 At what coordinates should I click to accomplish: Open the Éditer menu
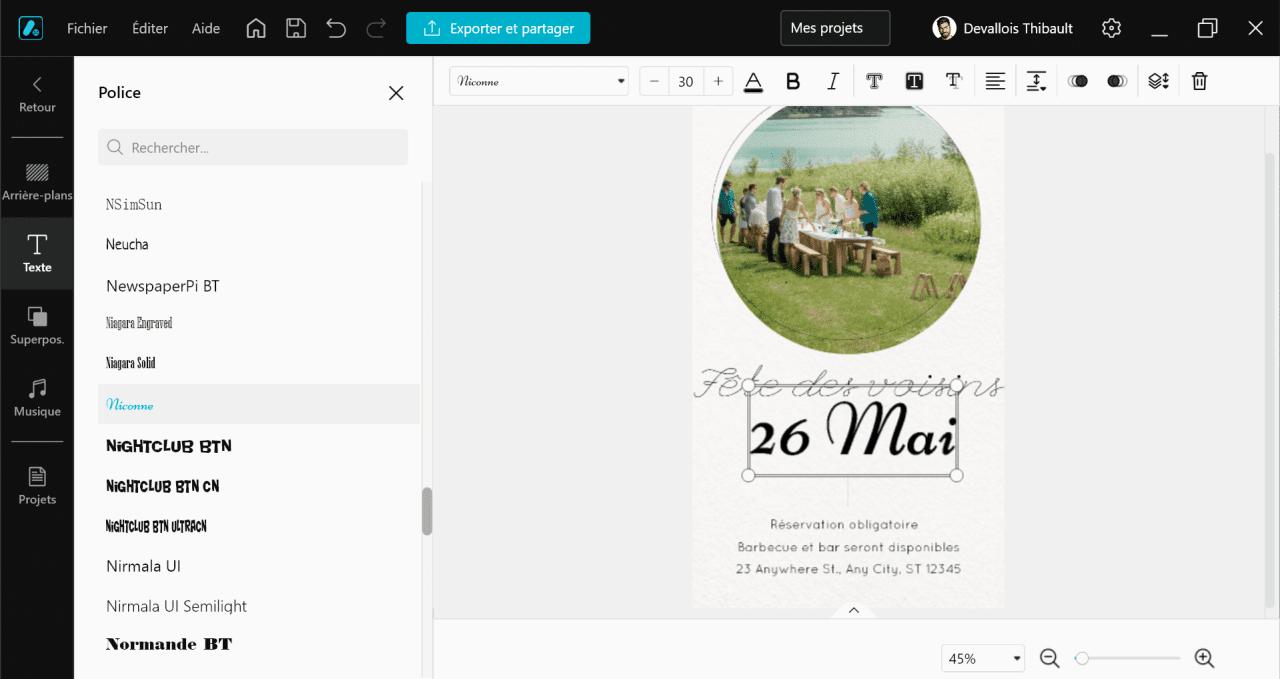pyautogui.click(x=149, y=28)
